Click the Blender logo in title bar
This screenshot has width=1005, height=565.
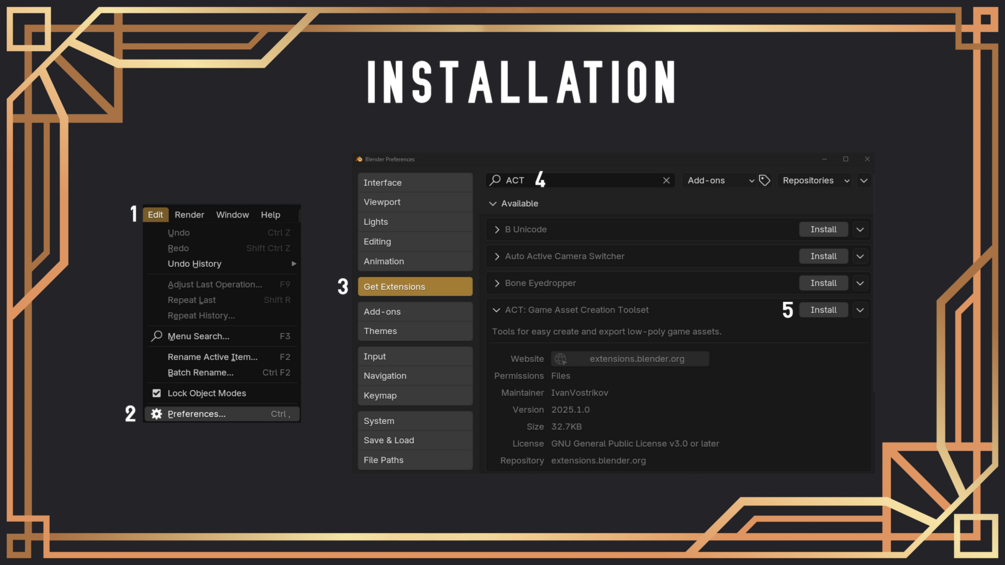(359, 159)
